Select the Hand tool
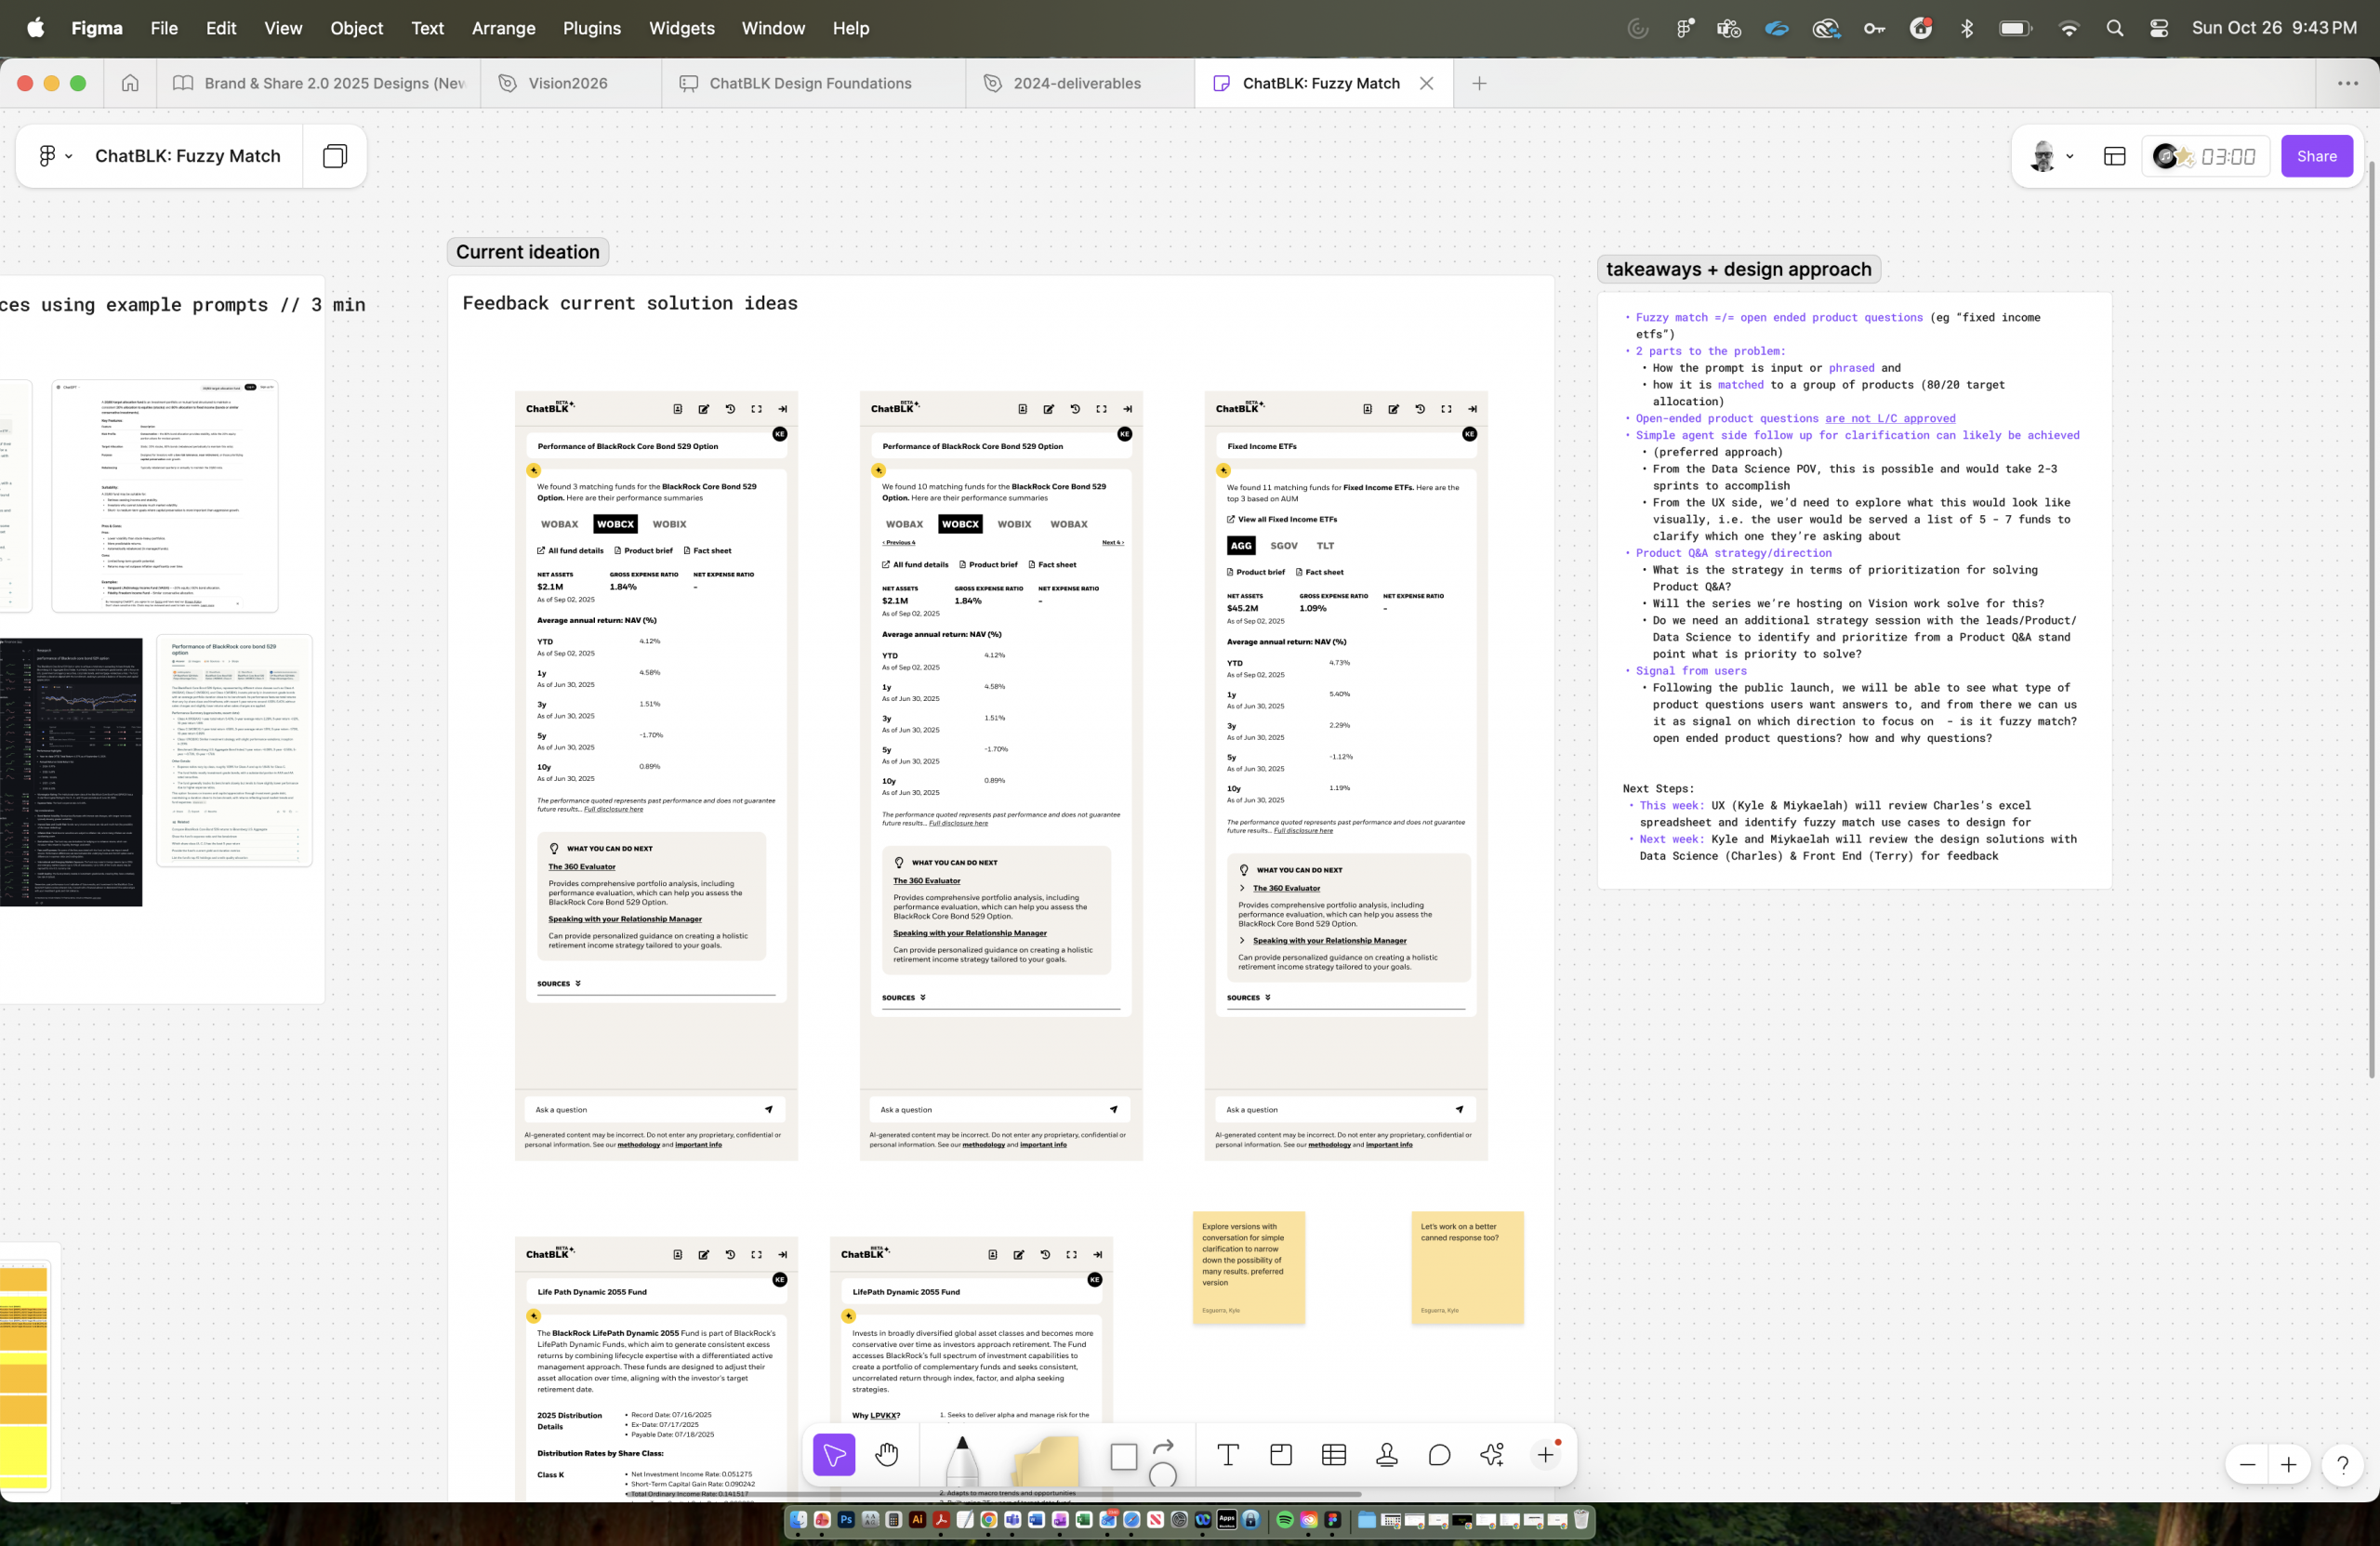 (887, 1454)
